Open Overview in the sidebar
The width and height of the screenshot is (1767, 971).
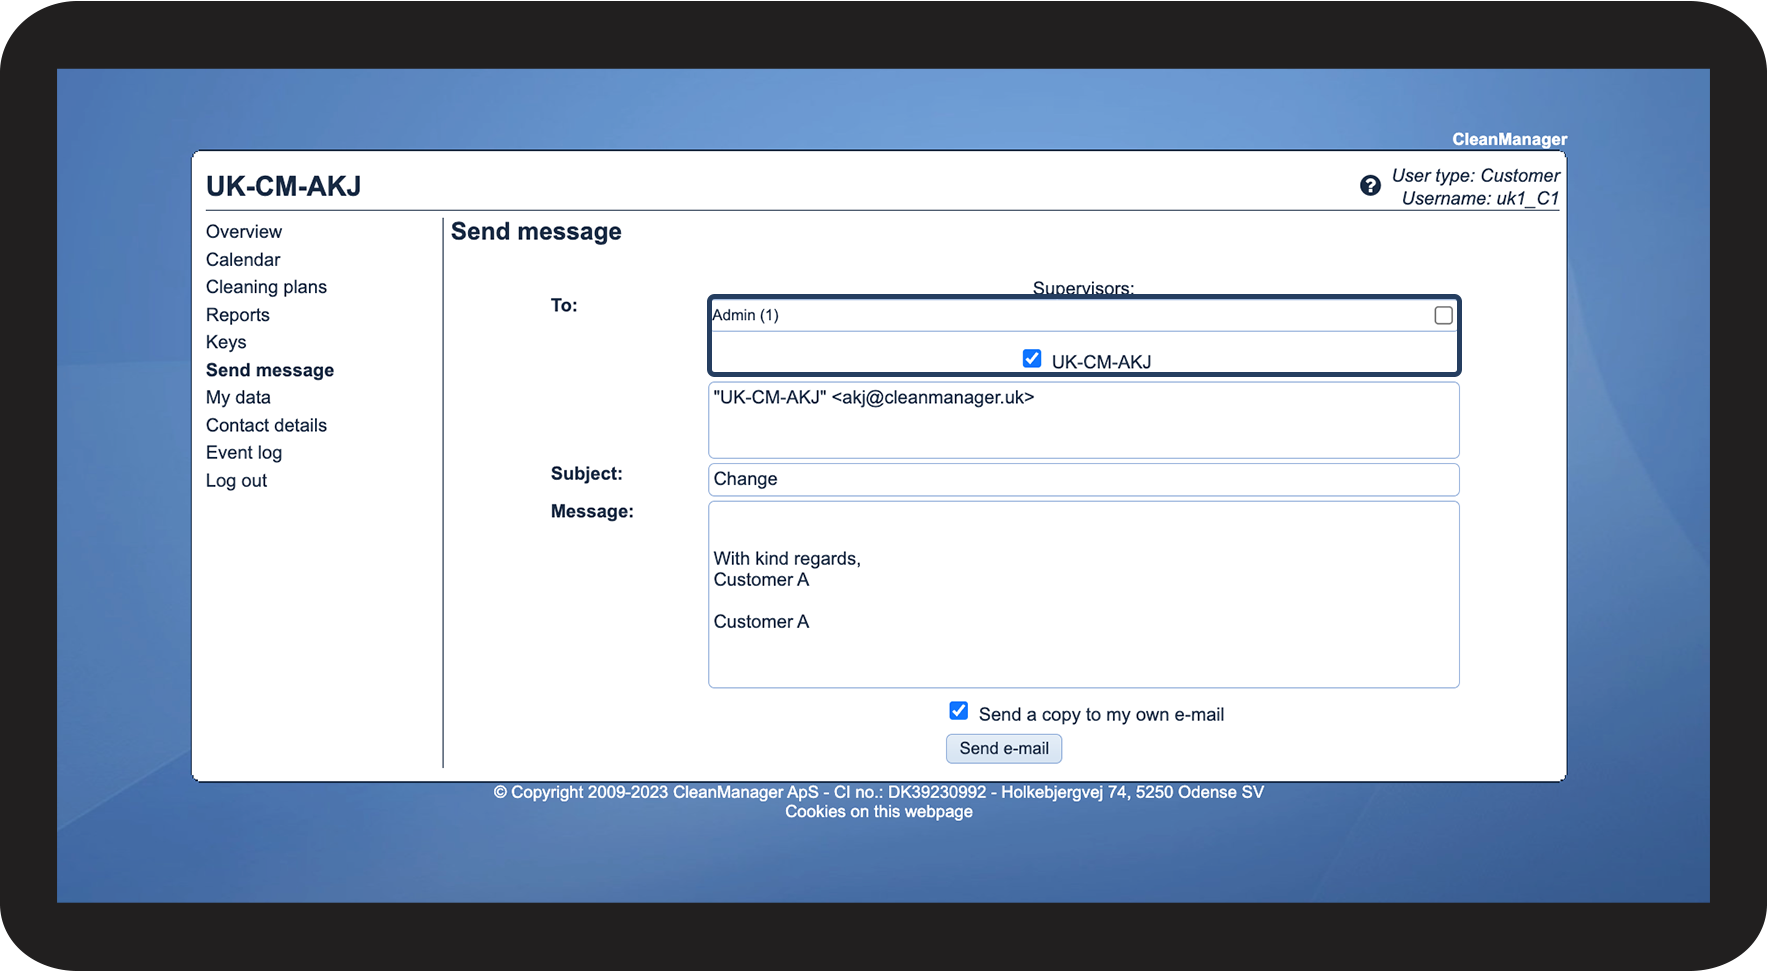[244, 232]
